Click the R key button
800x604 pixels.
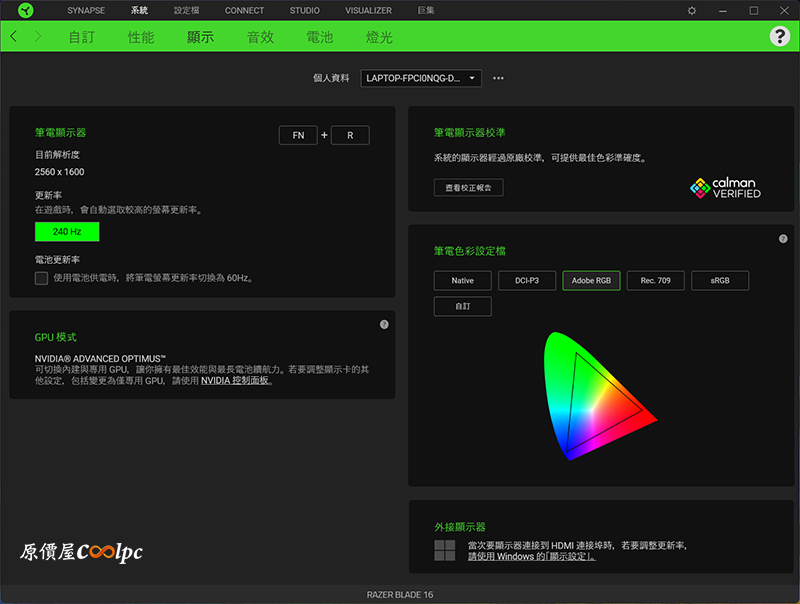[x=350, y=135]
